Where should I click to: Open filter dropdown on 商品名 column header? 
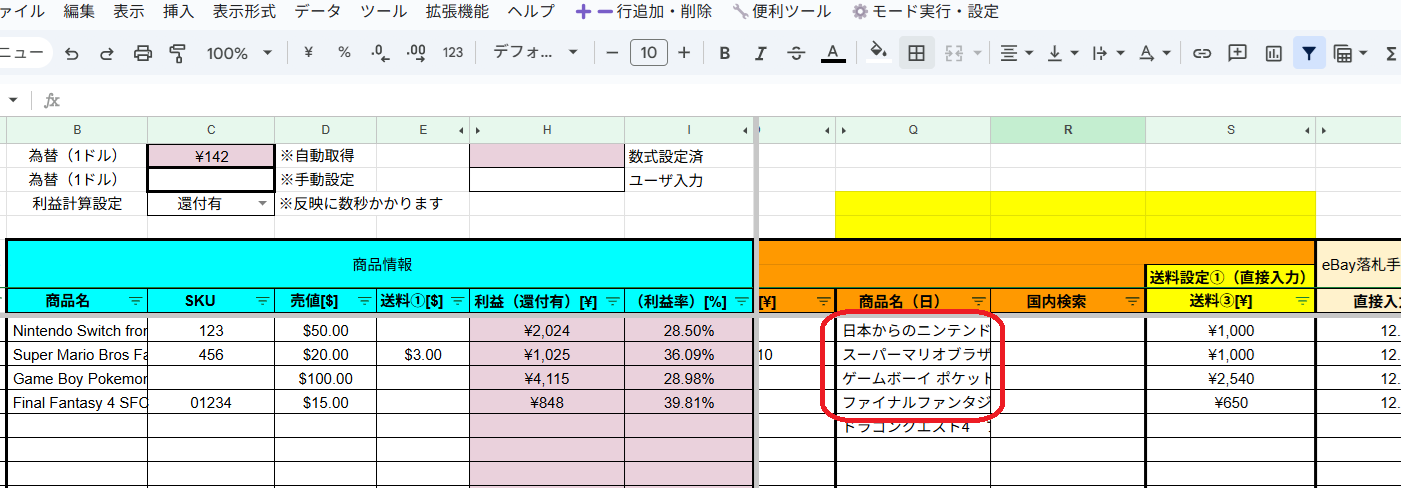[136, 301]
